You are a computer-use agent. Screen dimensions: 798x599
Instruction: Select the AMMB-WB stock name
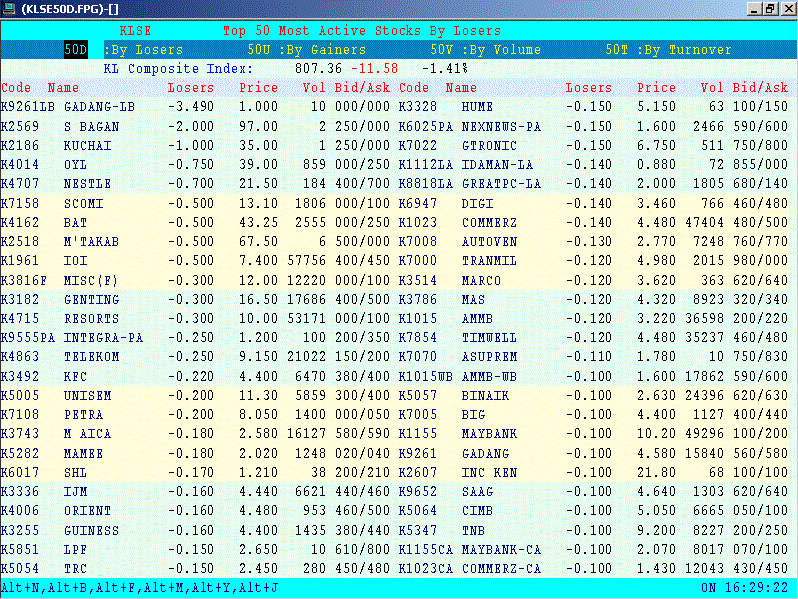[490, 377]
